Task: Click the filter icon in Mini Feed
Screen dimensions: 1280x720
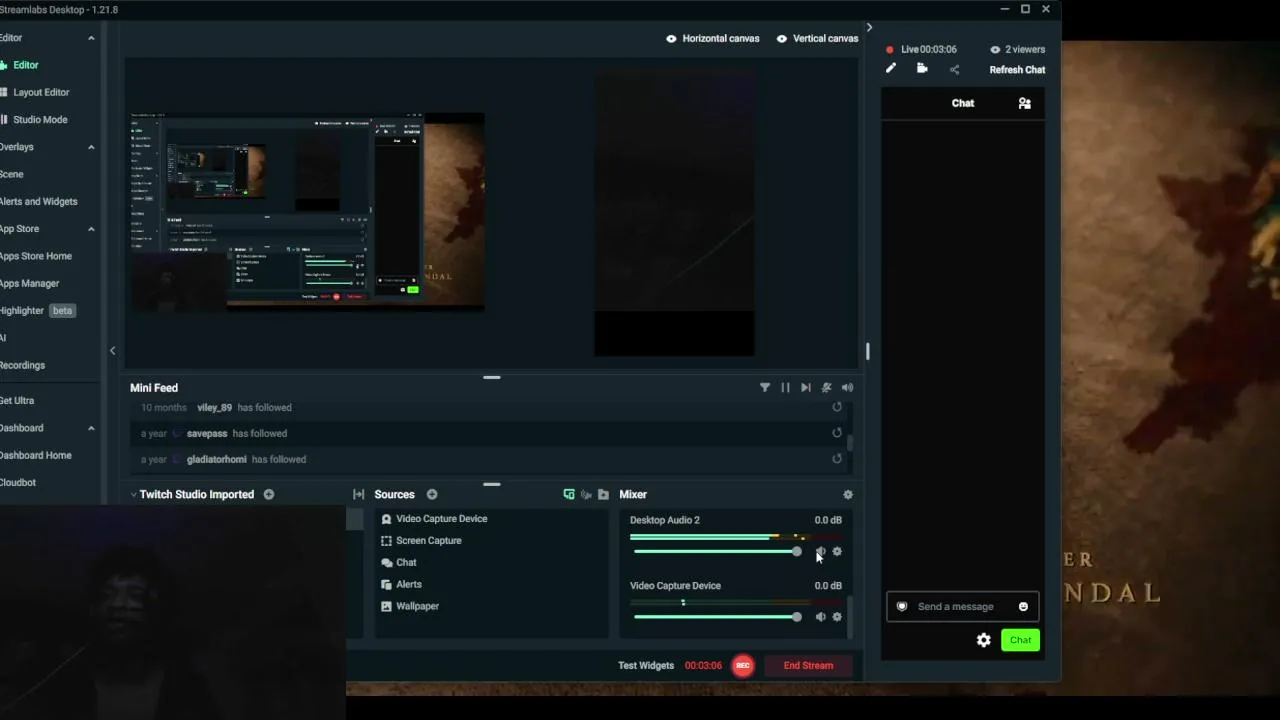Action: point(765,388)
